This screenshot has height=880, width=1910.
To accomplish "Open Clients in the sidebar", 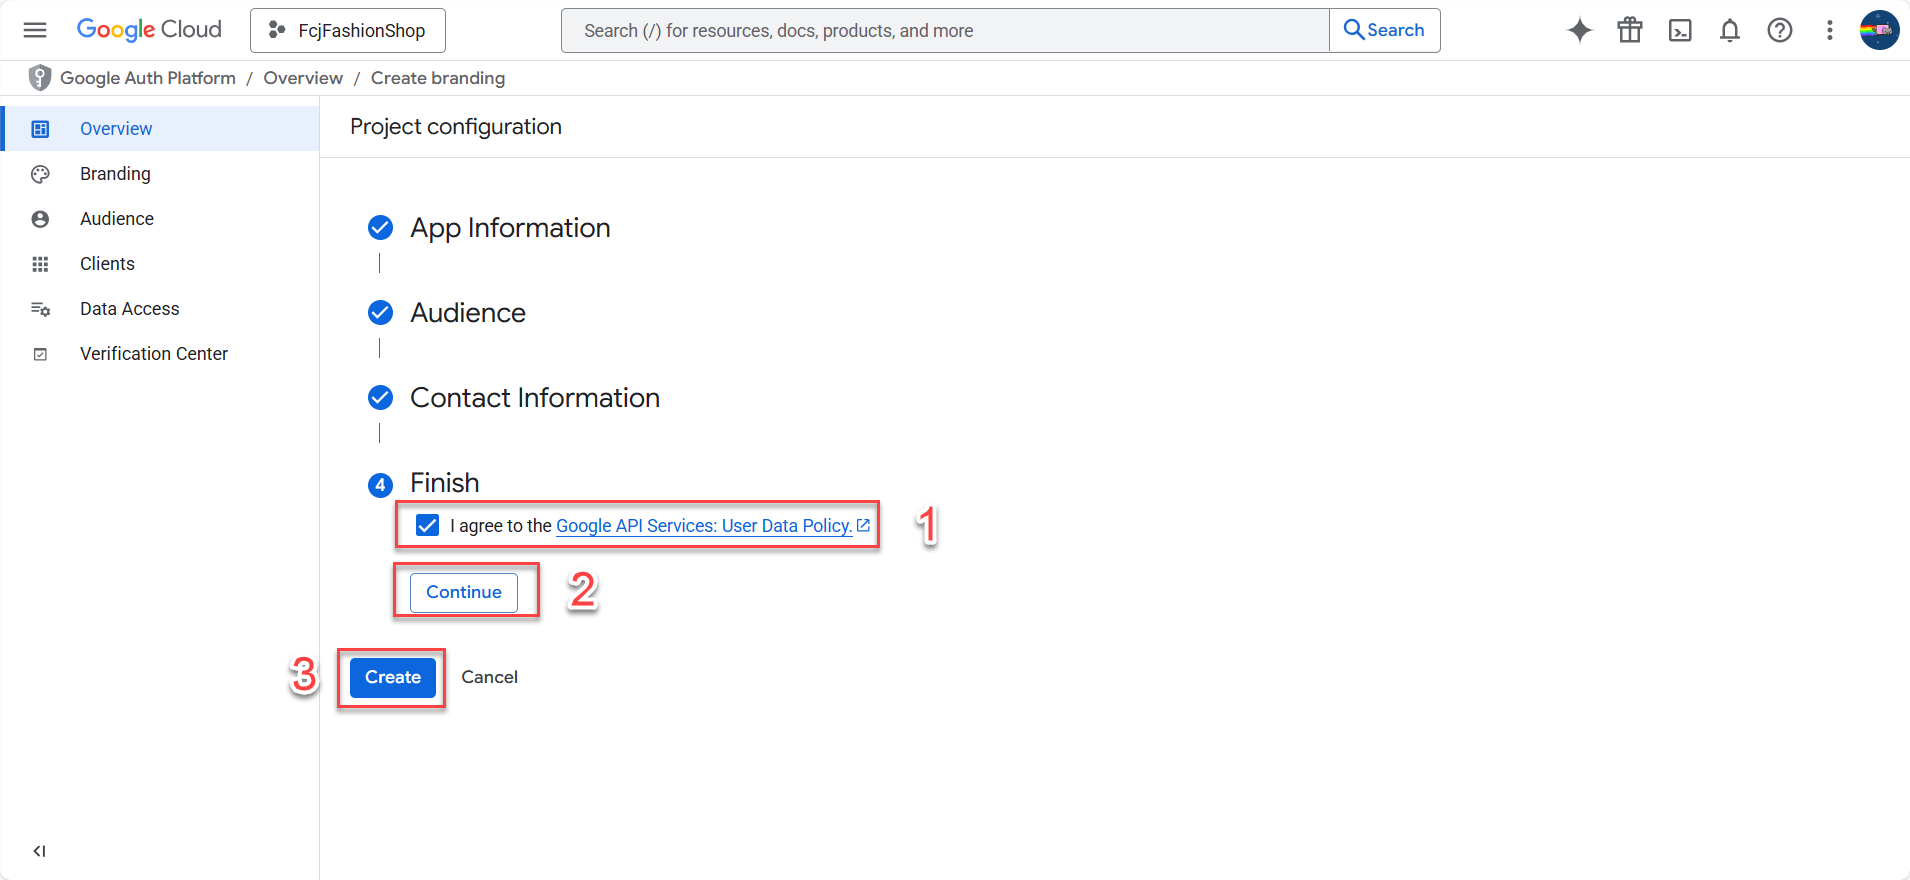I will [160, 264].
